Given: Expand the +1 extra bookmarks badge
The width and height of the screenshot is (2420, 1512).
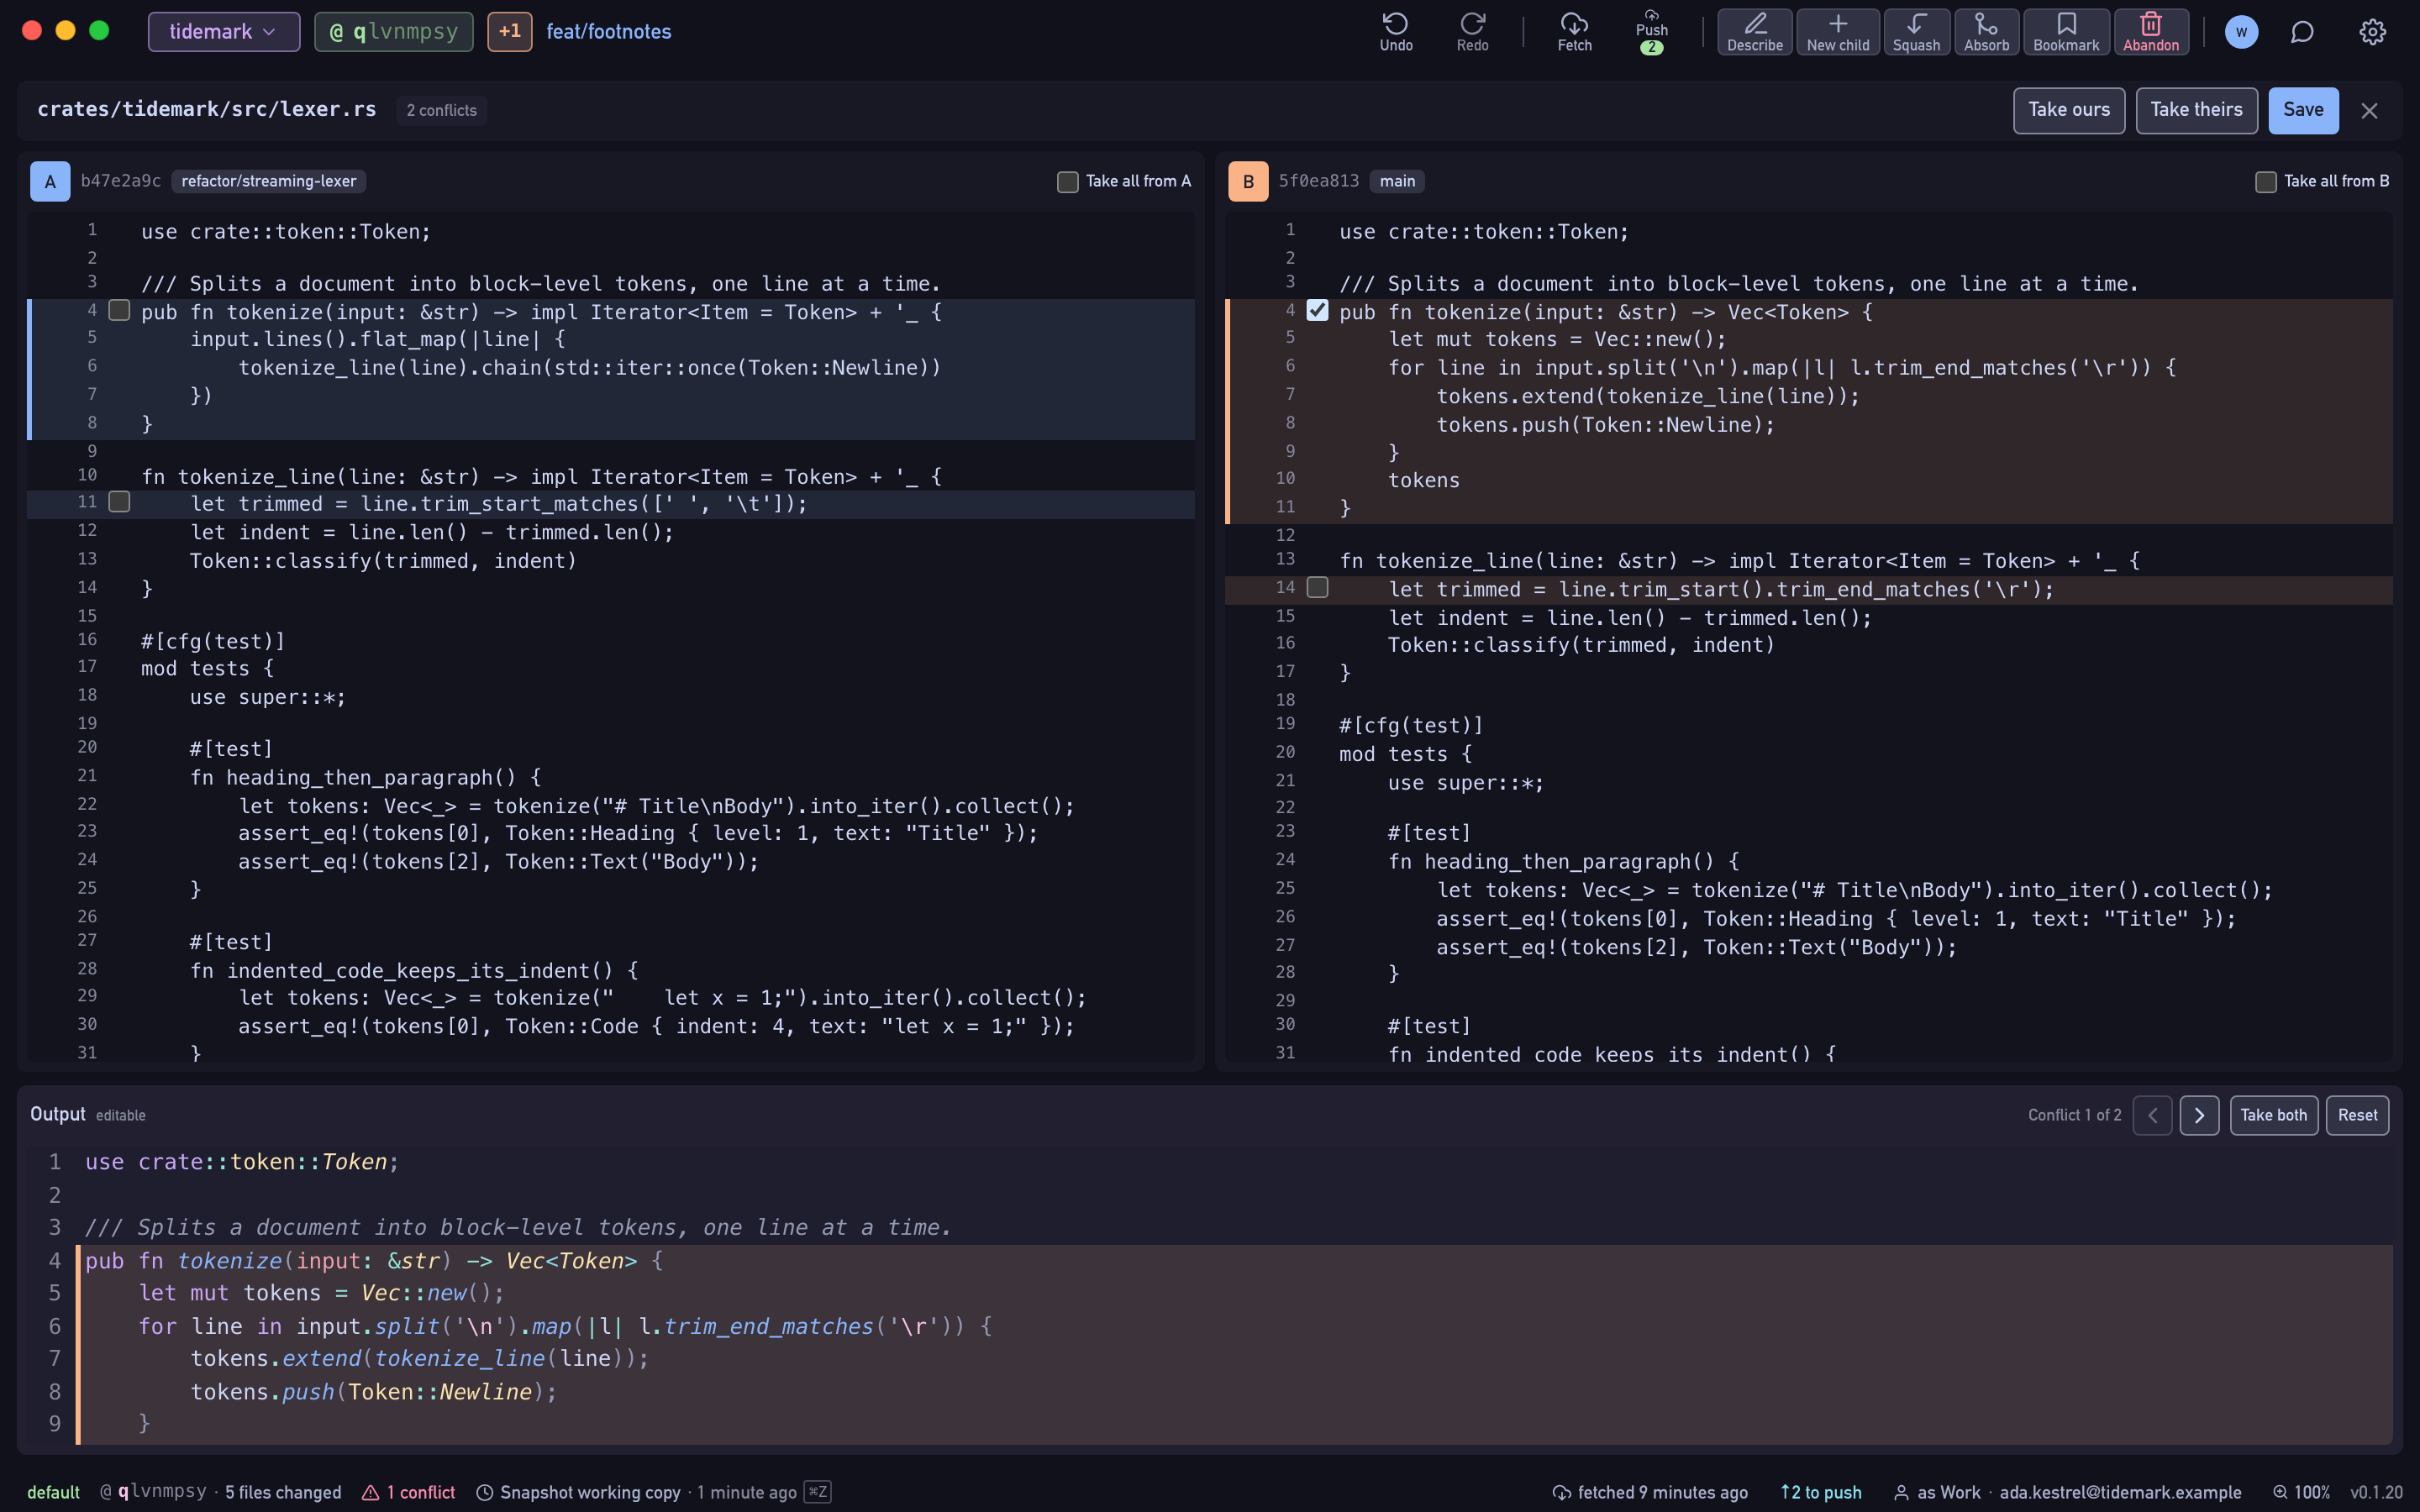Looking at the screenshot, I should coord(510,32).
